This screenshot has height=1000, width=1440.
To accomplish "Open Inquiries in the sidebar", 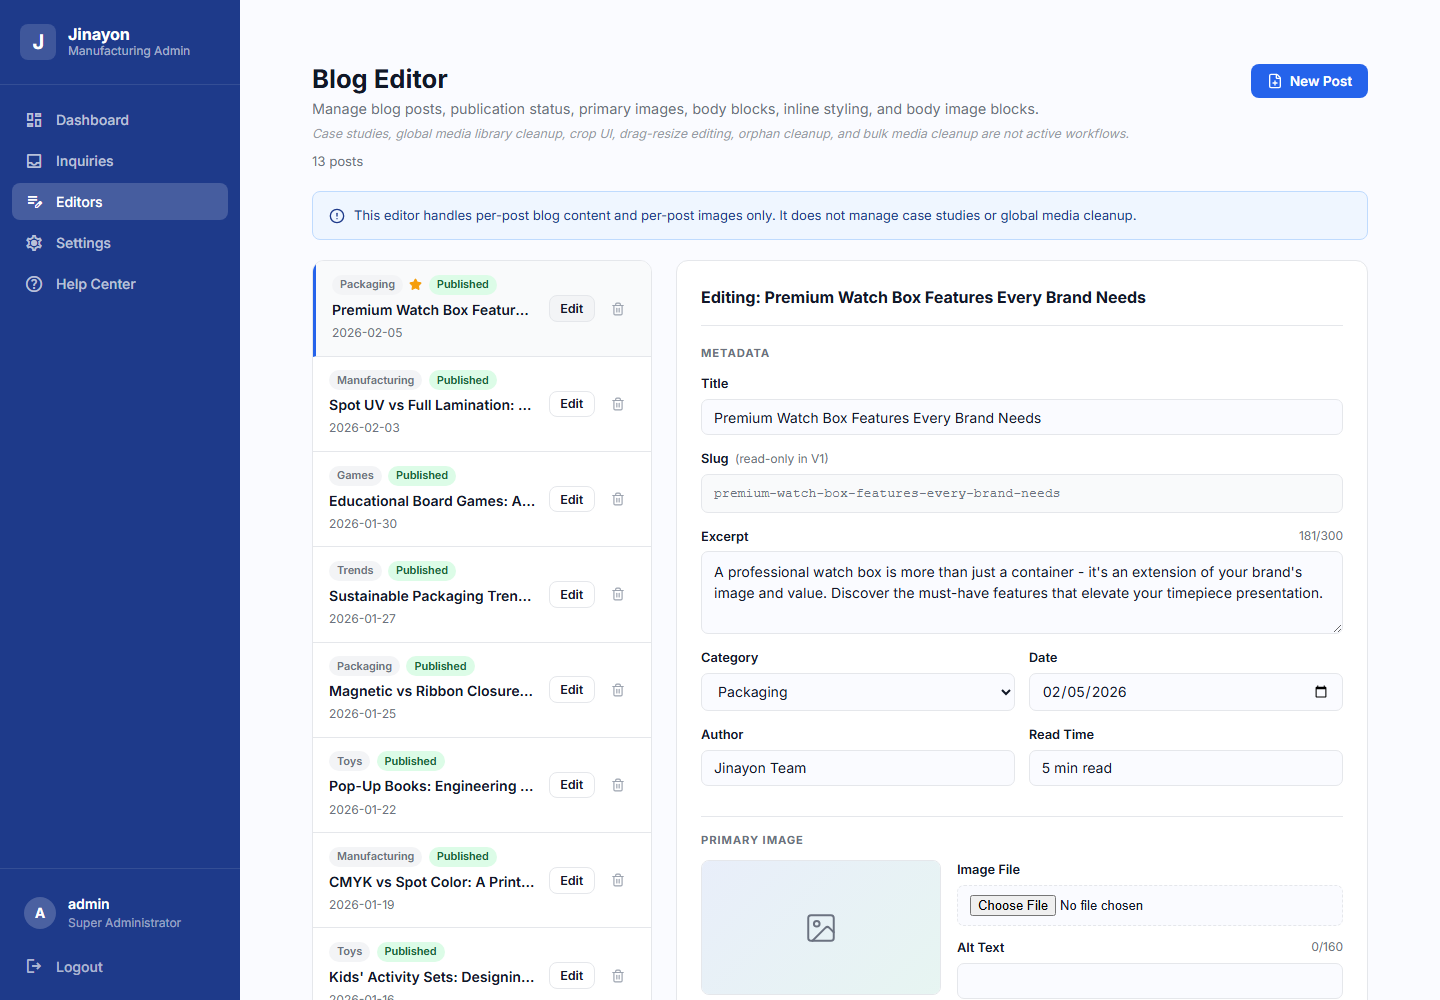I will coord(120,161).
